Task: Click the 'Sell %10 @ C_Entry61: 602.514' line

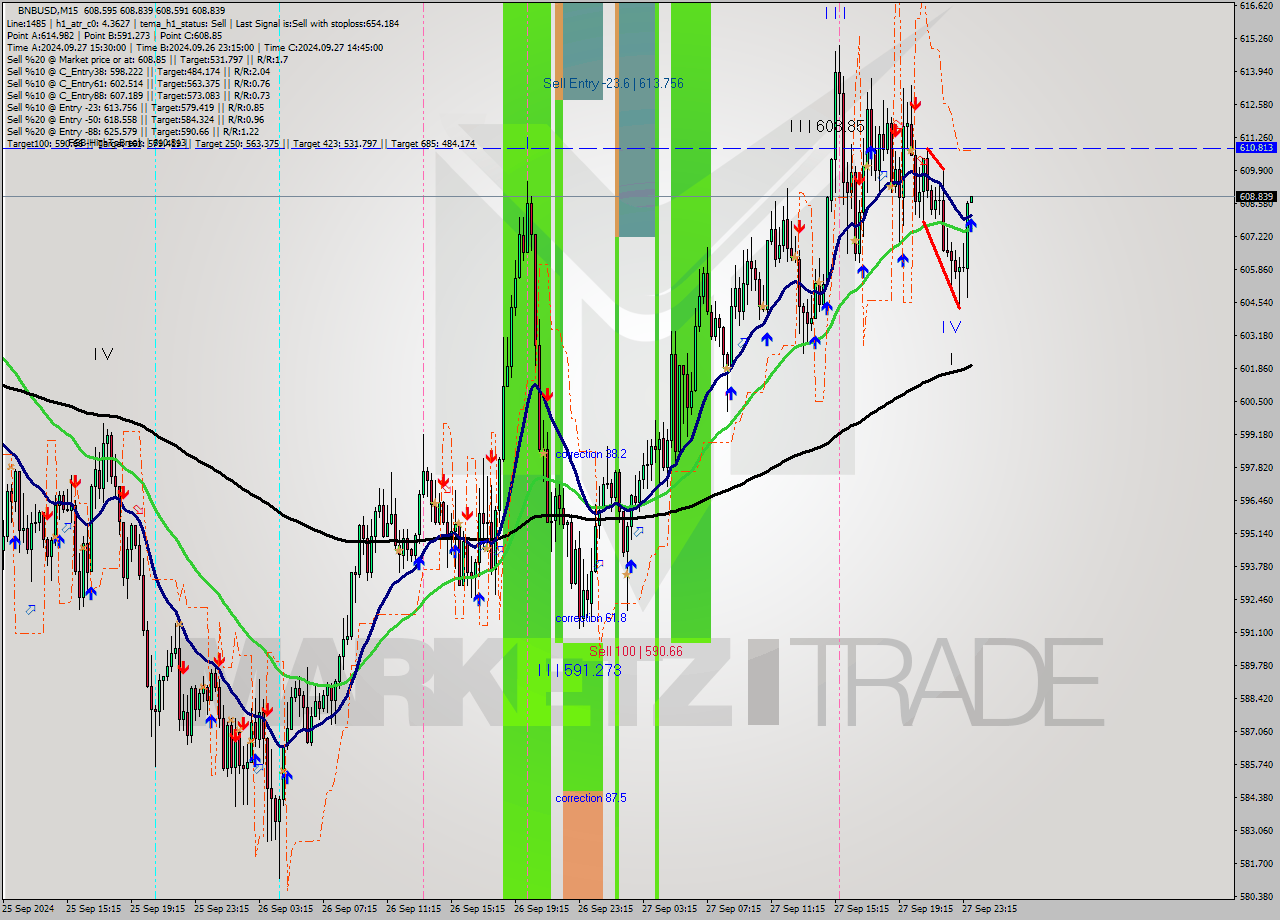Action: pyautogui.click(x=138, y=83)
